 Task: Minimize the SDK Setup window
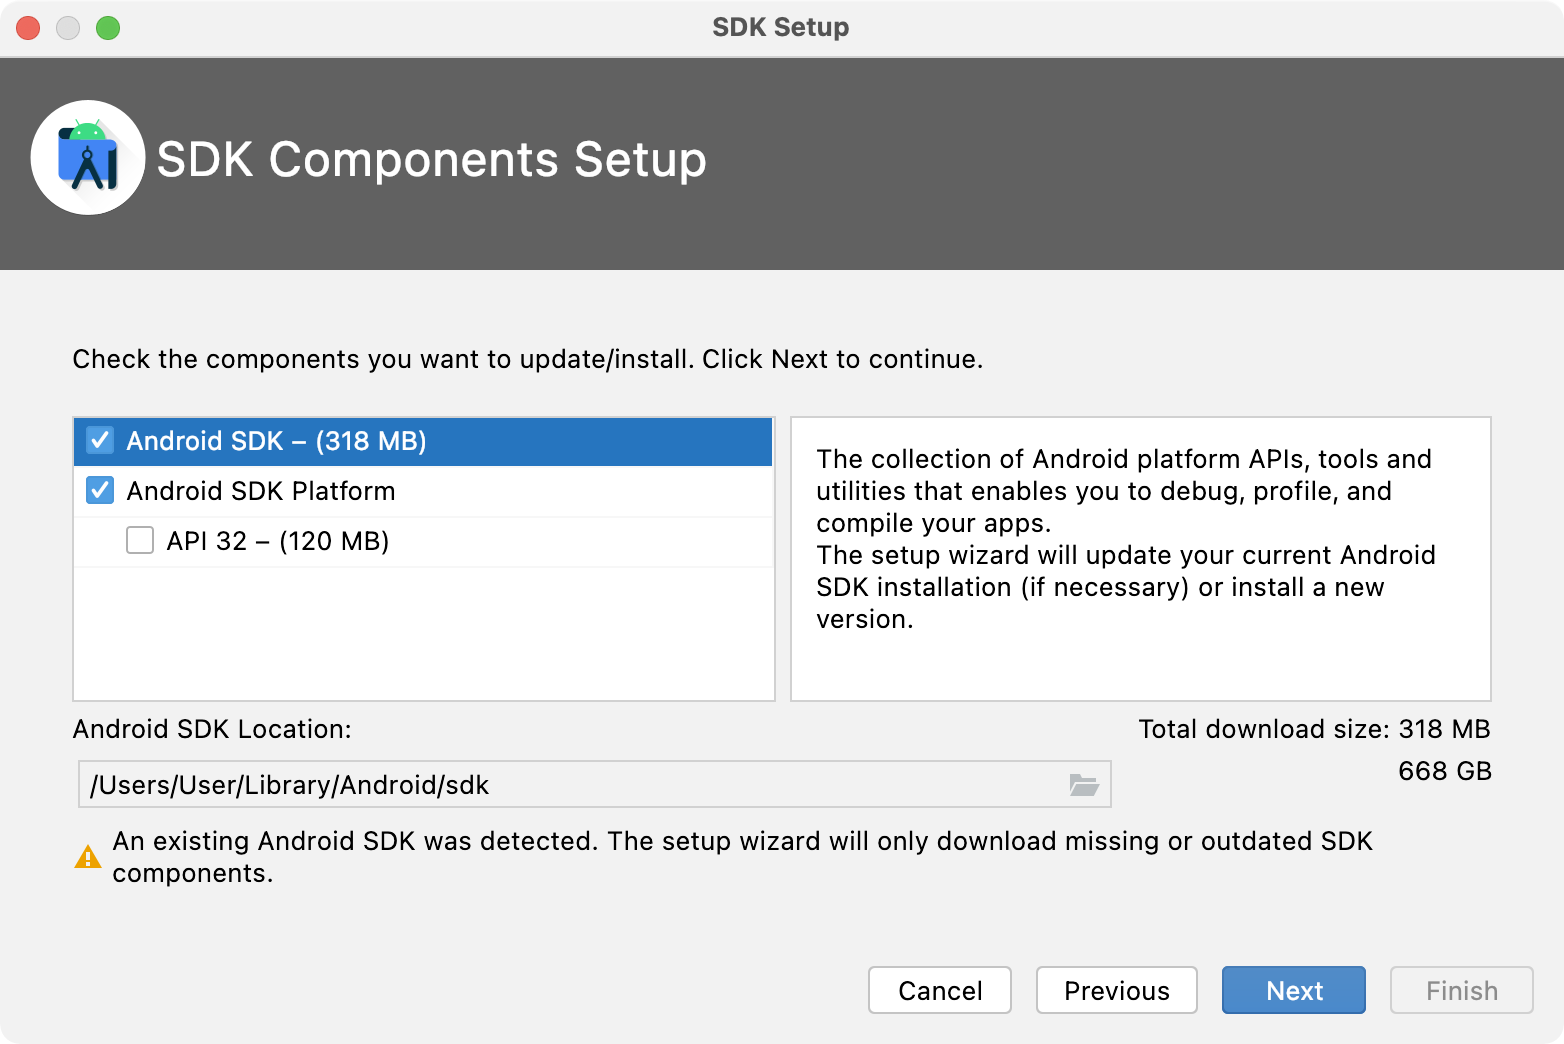(68, 28)
